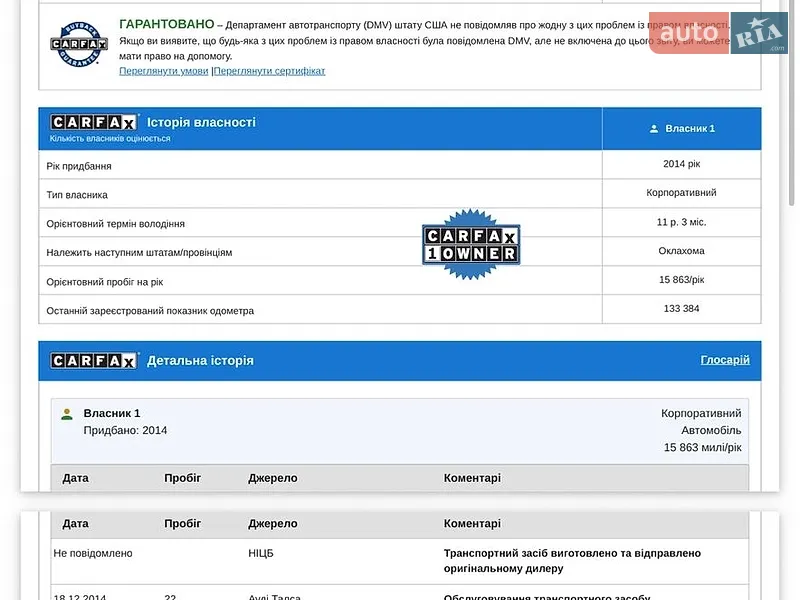This screenshot has height=600, width=800.
Task: Select the Корпоративний owner type cell
Action: tap(681, 192)
